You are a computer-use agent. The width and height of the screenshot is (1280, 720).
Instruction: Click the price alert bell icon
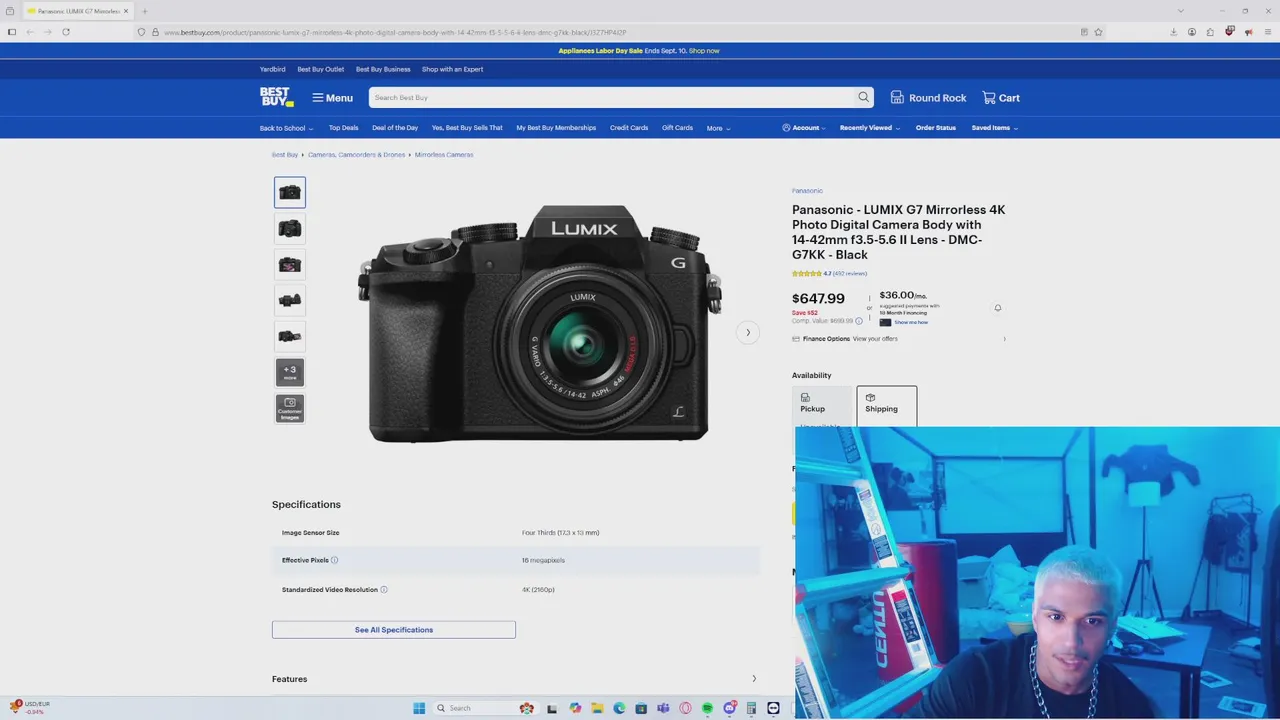[997, 308]
